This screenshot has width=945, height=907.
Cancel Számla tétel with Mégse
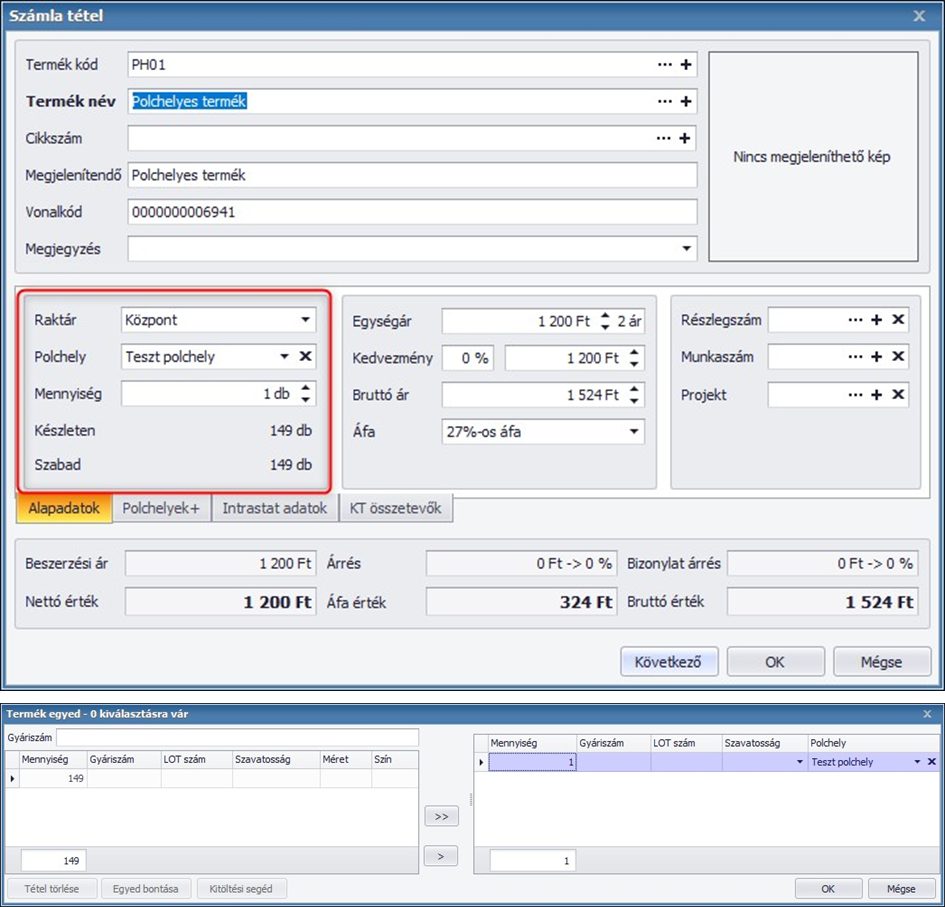882,662
